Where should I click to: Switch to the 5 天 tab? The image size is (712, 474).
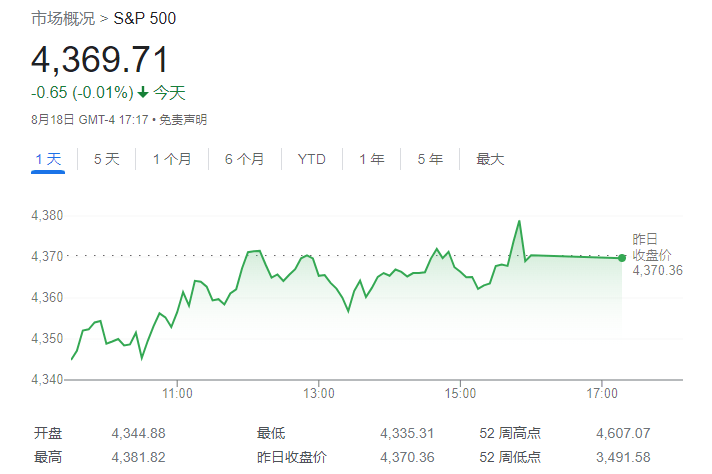(x=107, y=159)
